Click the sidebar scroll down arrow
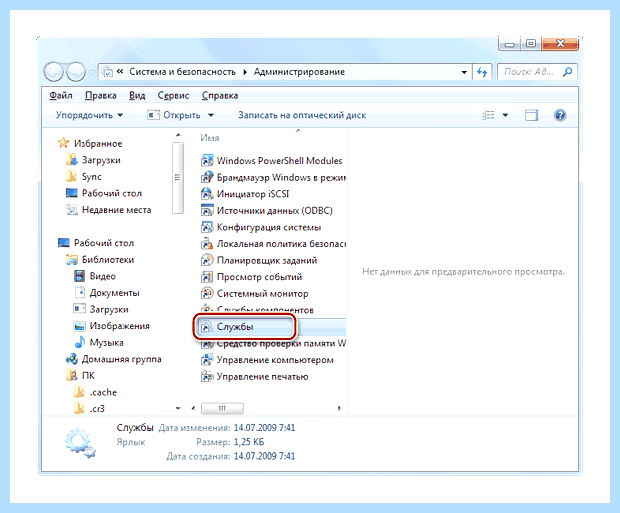The image size is (620, 513). point(178,408)
